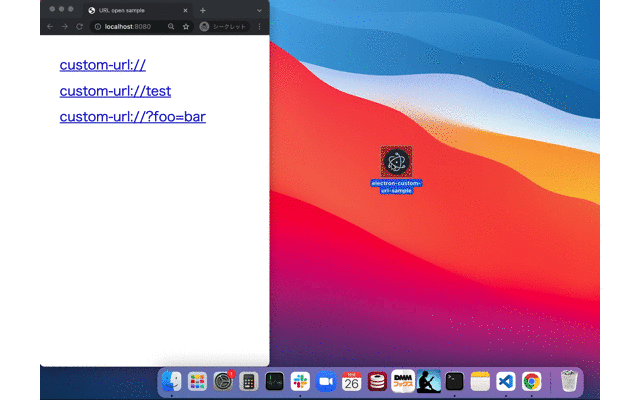Open Visual Studio Code from the Dock
640x400 pixels.
click(506, 382)
